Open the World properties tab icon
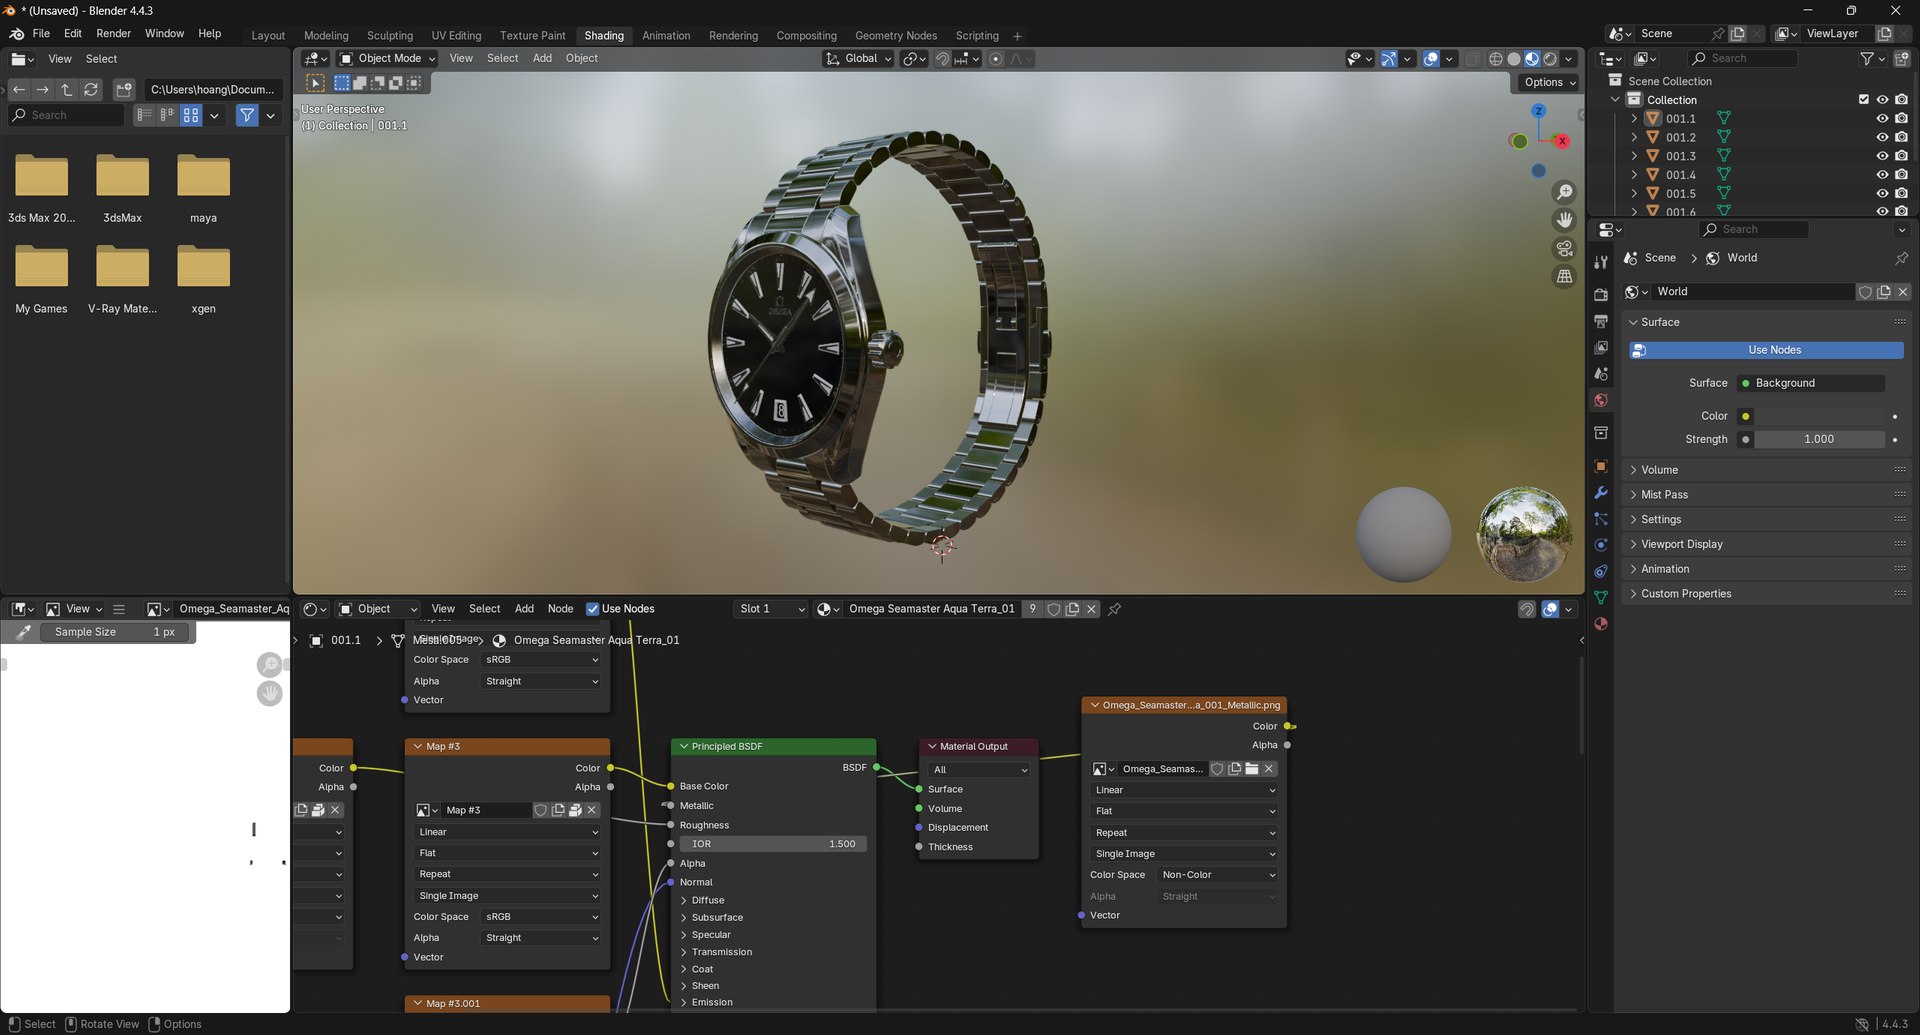 tap(1601, 400)
